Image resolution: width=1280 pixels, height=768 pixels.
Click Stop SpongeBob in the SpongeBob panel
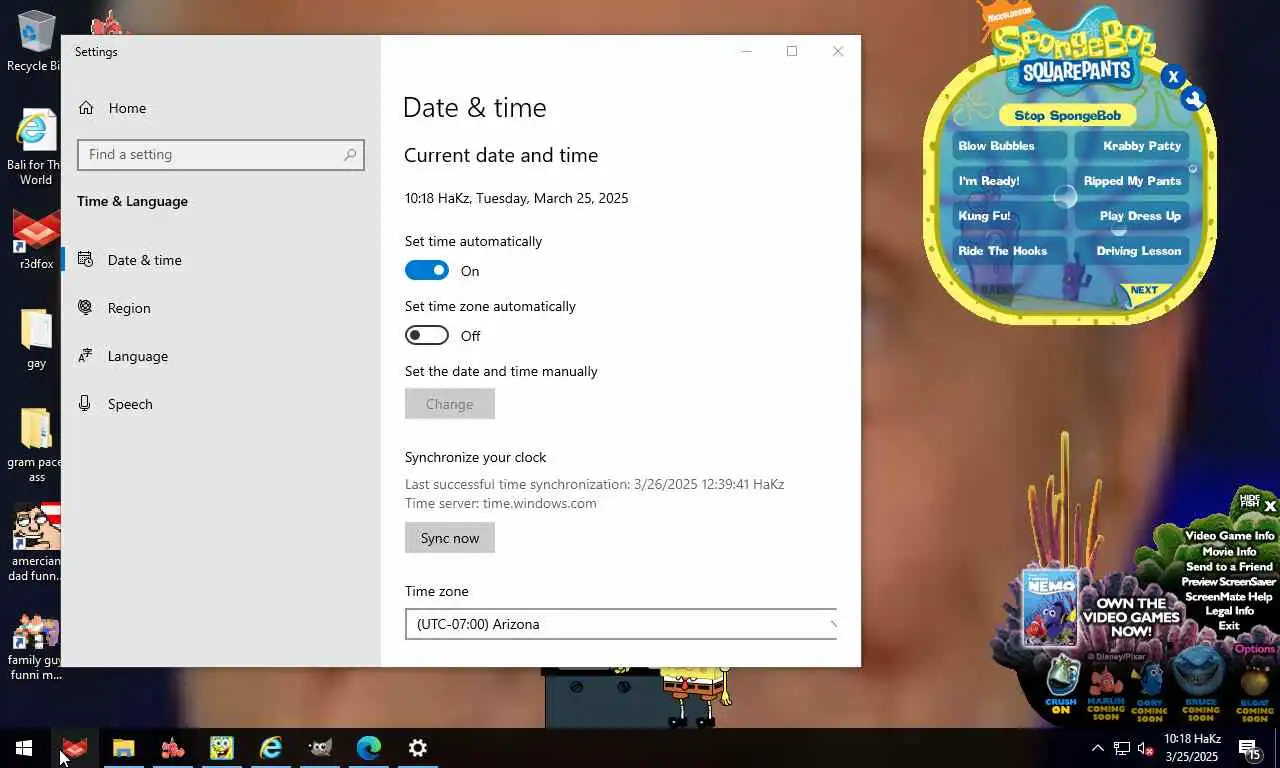1067,115
